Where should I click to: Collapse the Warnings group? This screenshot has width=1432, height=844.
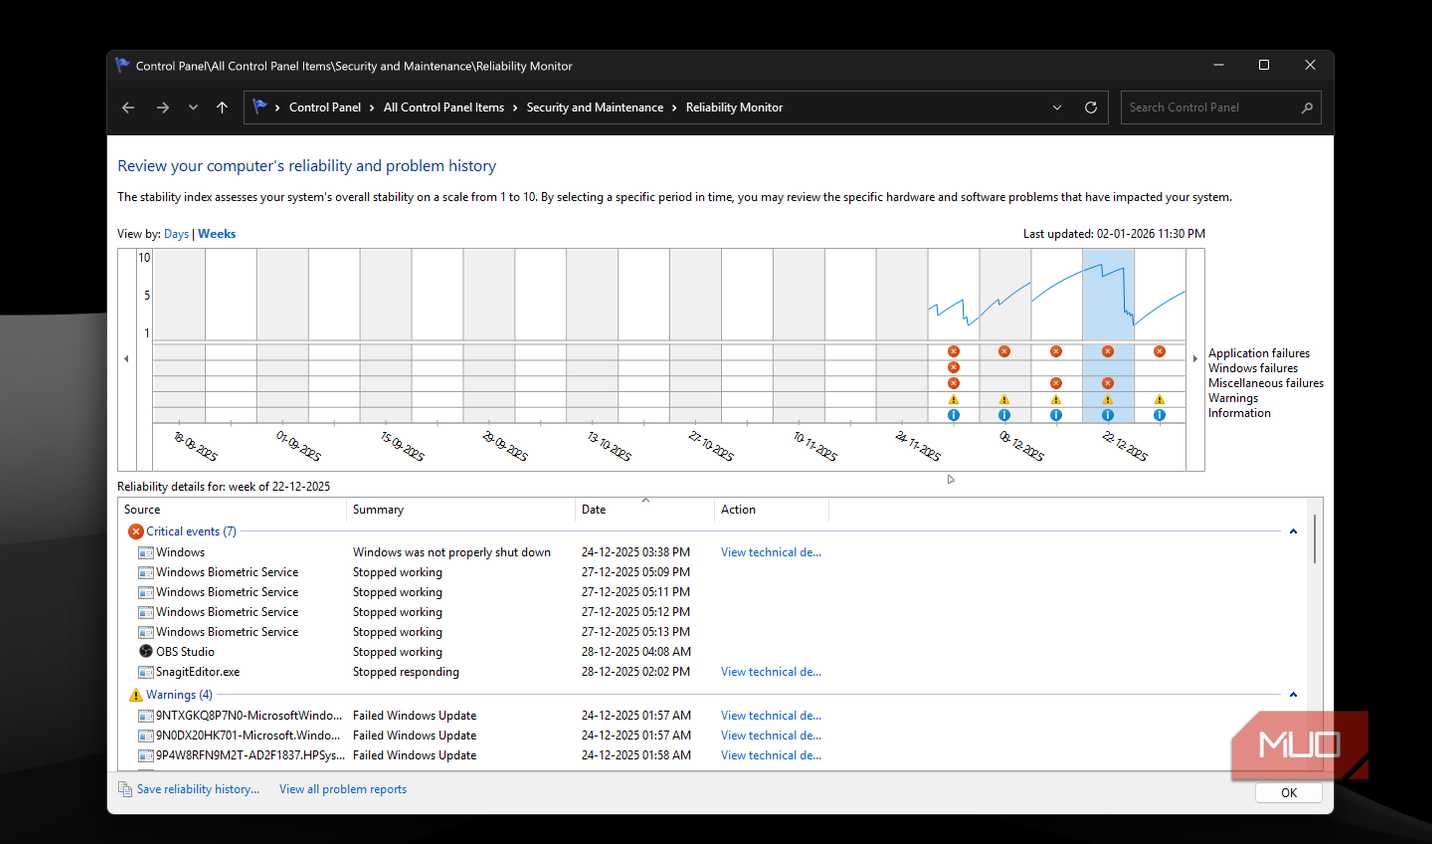(x=1293, y=695)
